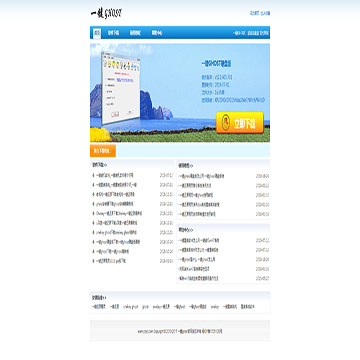Click the "onekey ghost" tag link at the bottom
The height and width of the screenshot is (360, 360).
coord(131,307)
